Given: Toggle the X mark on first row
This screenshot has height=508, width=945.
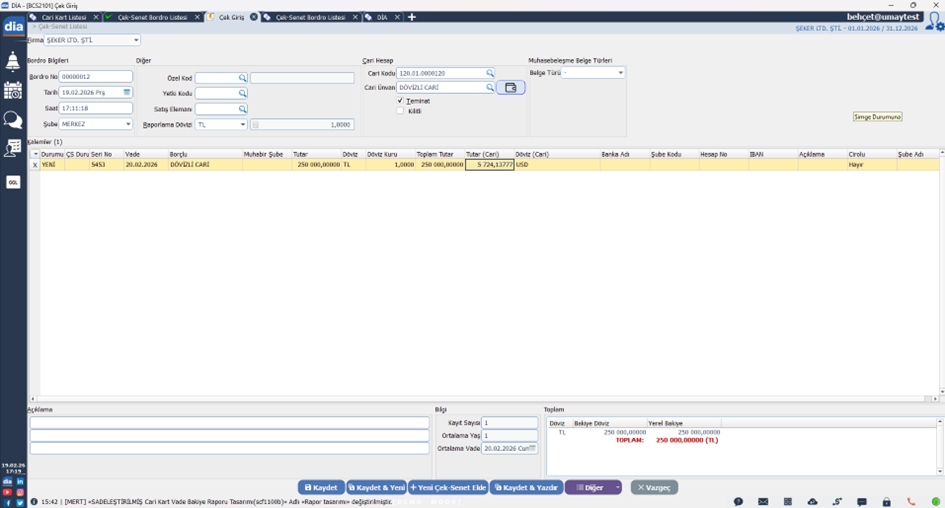Looking at the screenshot, I should [35, 165].
